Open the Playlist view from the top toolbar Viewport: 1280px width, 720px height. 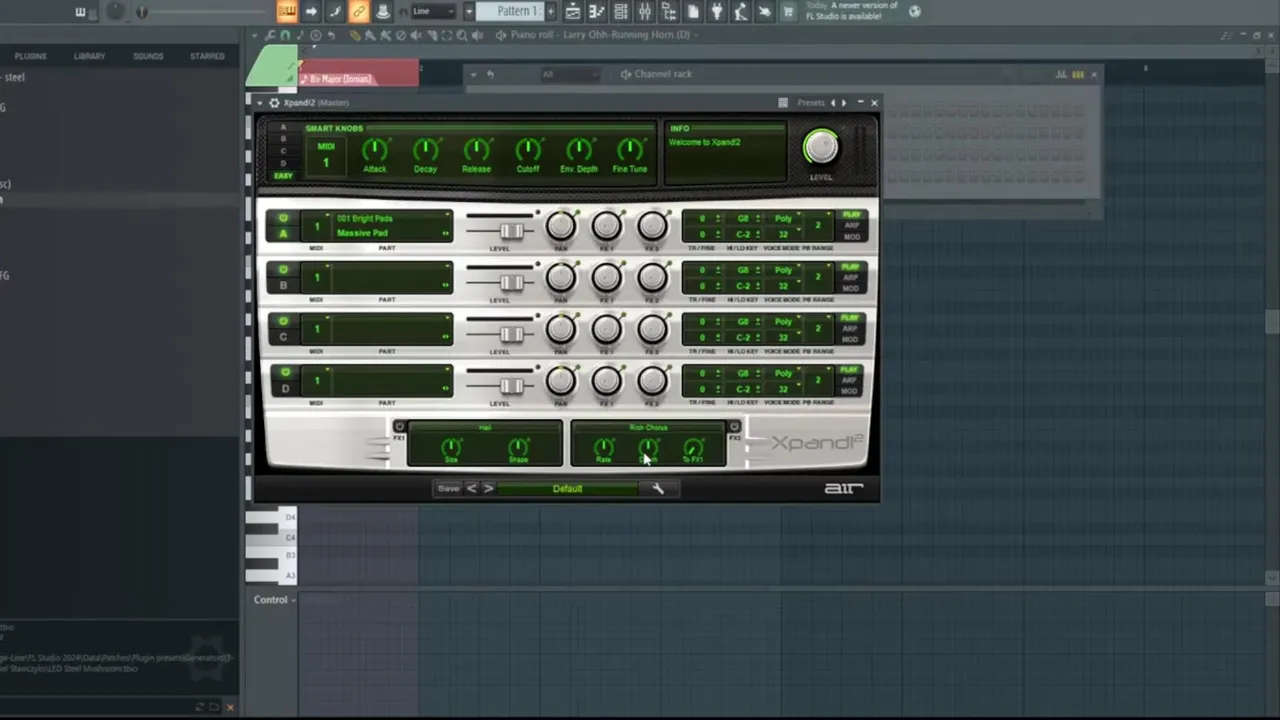click(573, 11)
